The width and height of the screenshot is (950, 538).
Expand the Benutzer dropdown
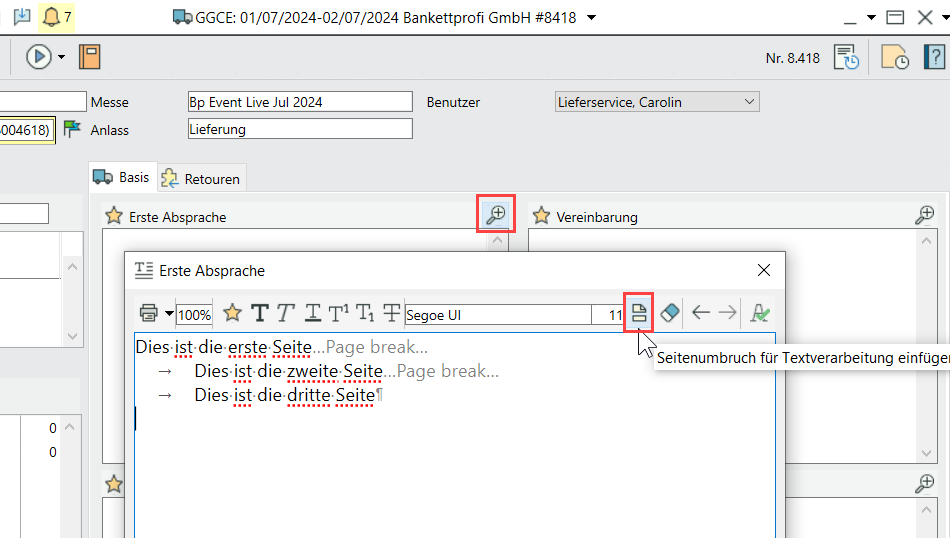750,102
